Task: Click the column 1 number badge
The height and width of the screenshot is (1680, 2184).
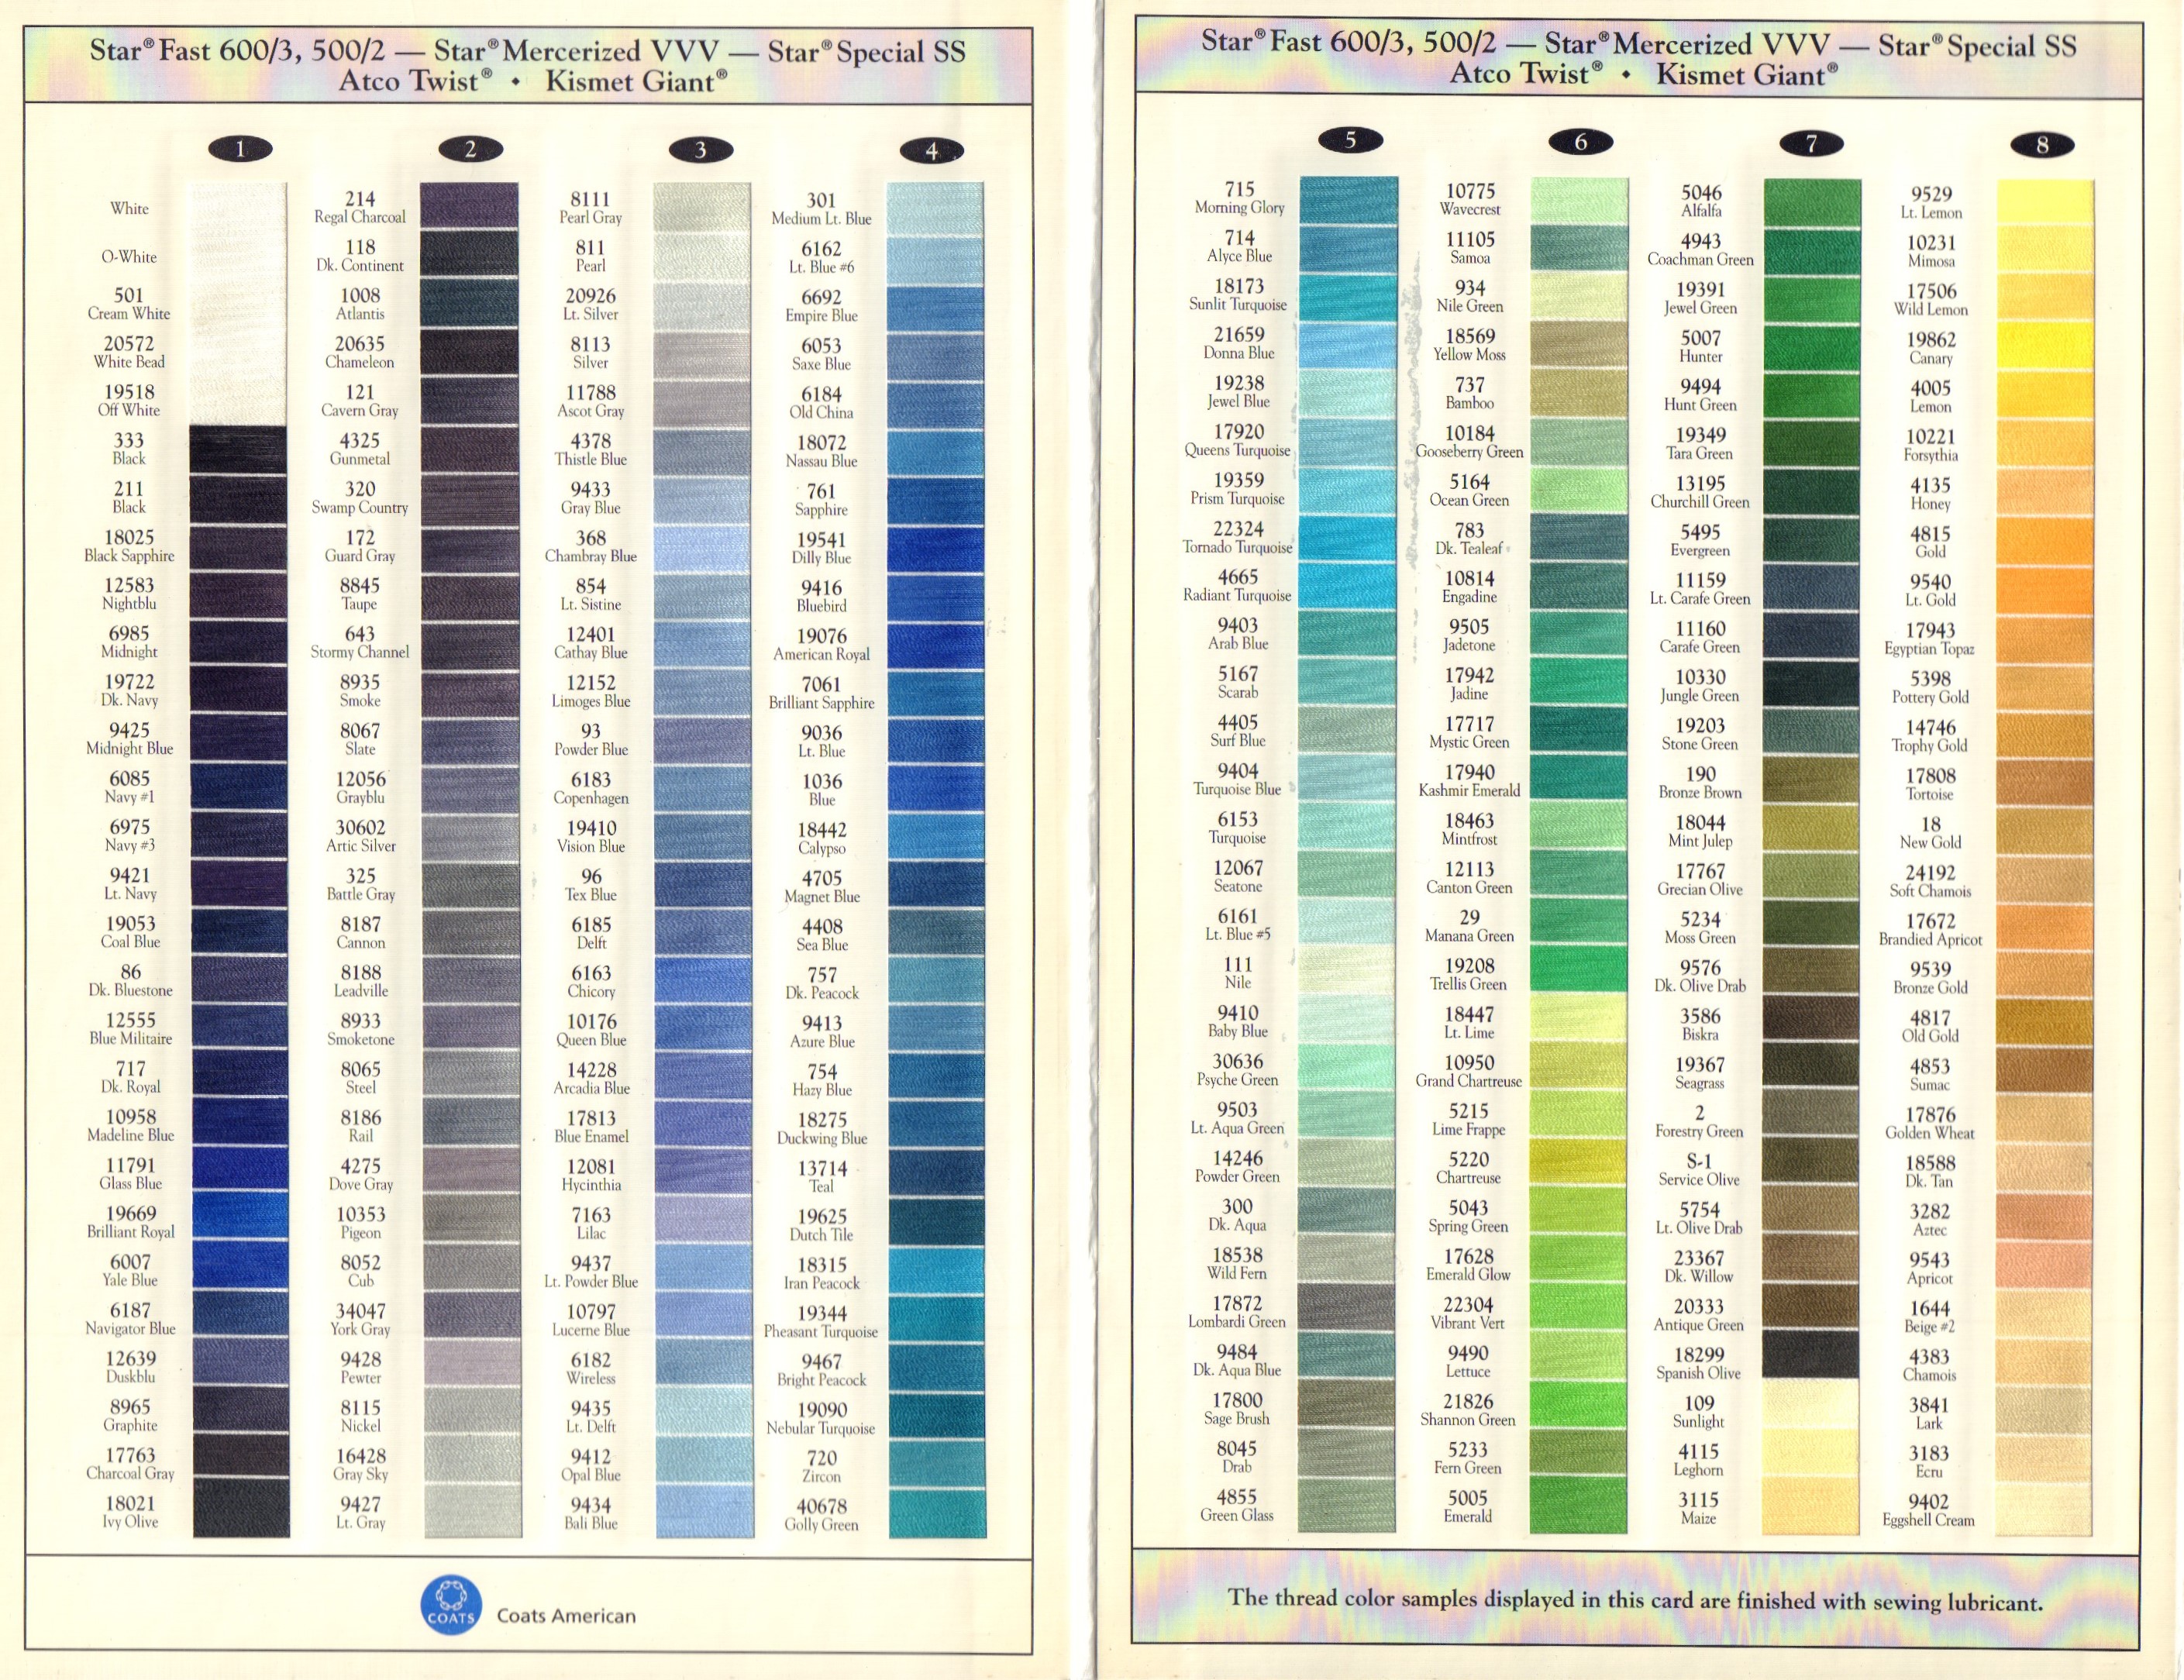Action: click(x=240, y=150)
